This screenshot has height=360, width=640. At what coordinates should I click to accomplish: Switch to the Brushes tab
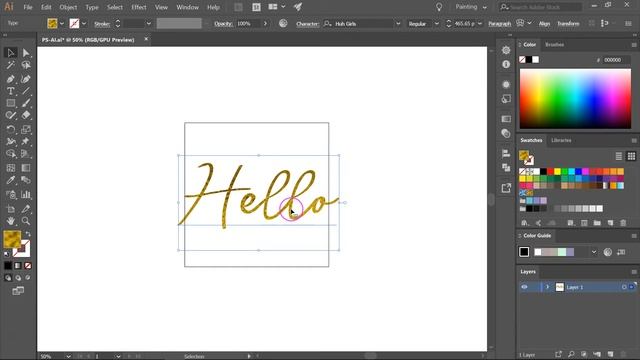coord(554,44)
